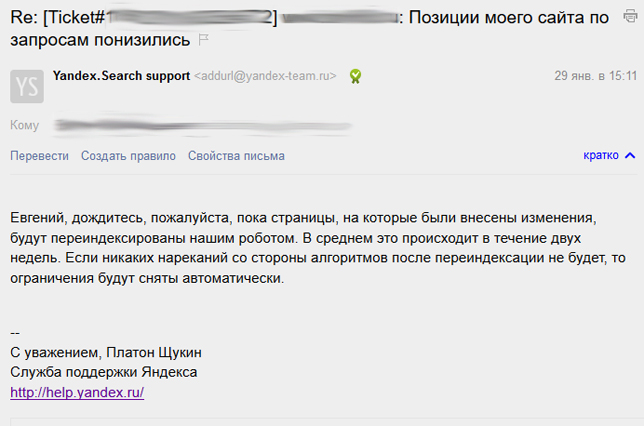
Task: Open the YS sender avatar
Action: point(27,86)
